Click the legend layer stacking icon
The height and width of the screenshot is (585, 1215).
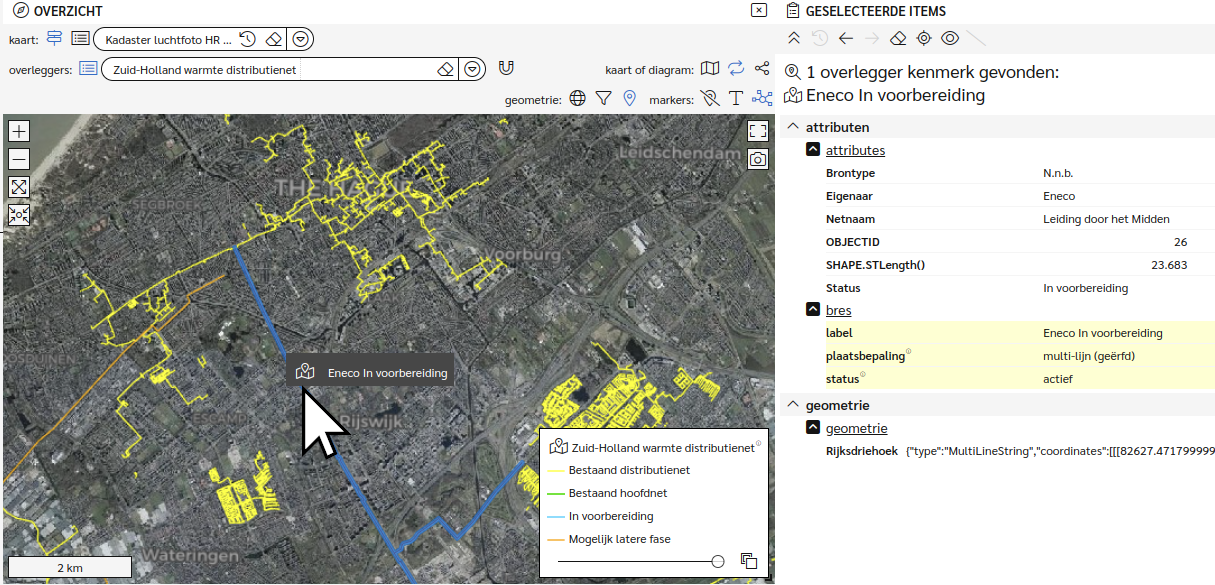[748, 561]
